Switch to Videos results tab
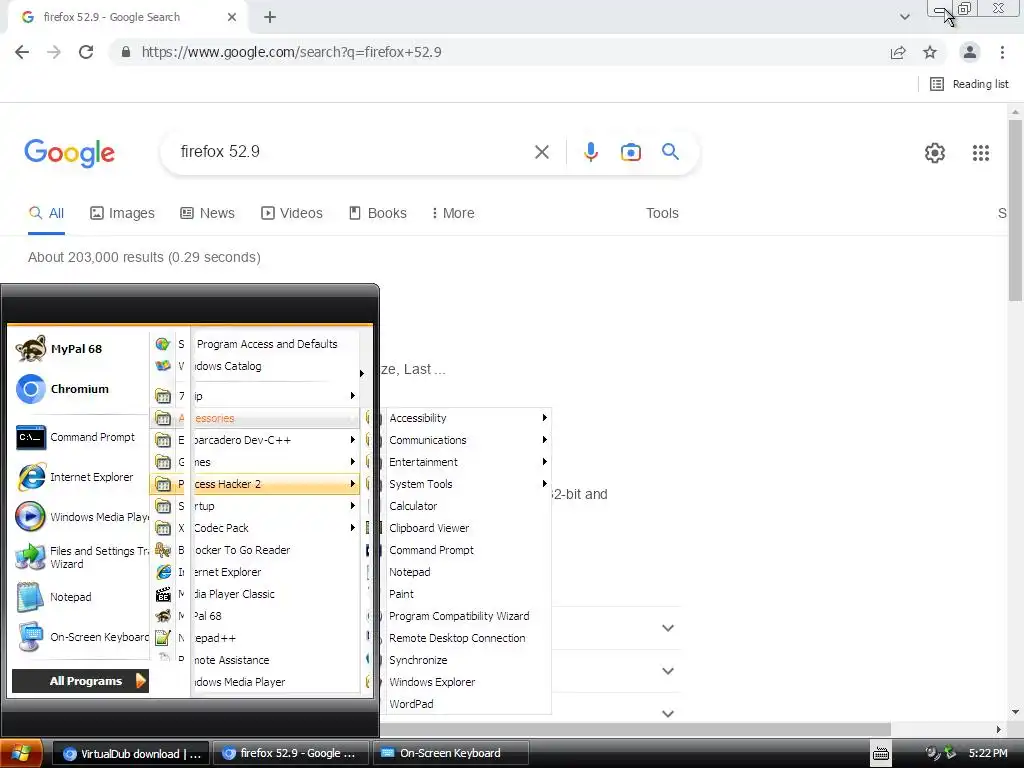The width and height of the screenshot is (1024, 768). pyautogui.click(x=291, y=213)
